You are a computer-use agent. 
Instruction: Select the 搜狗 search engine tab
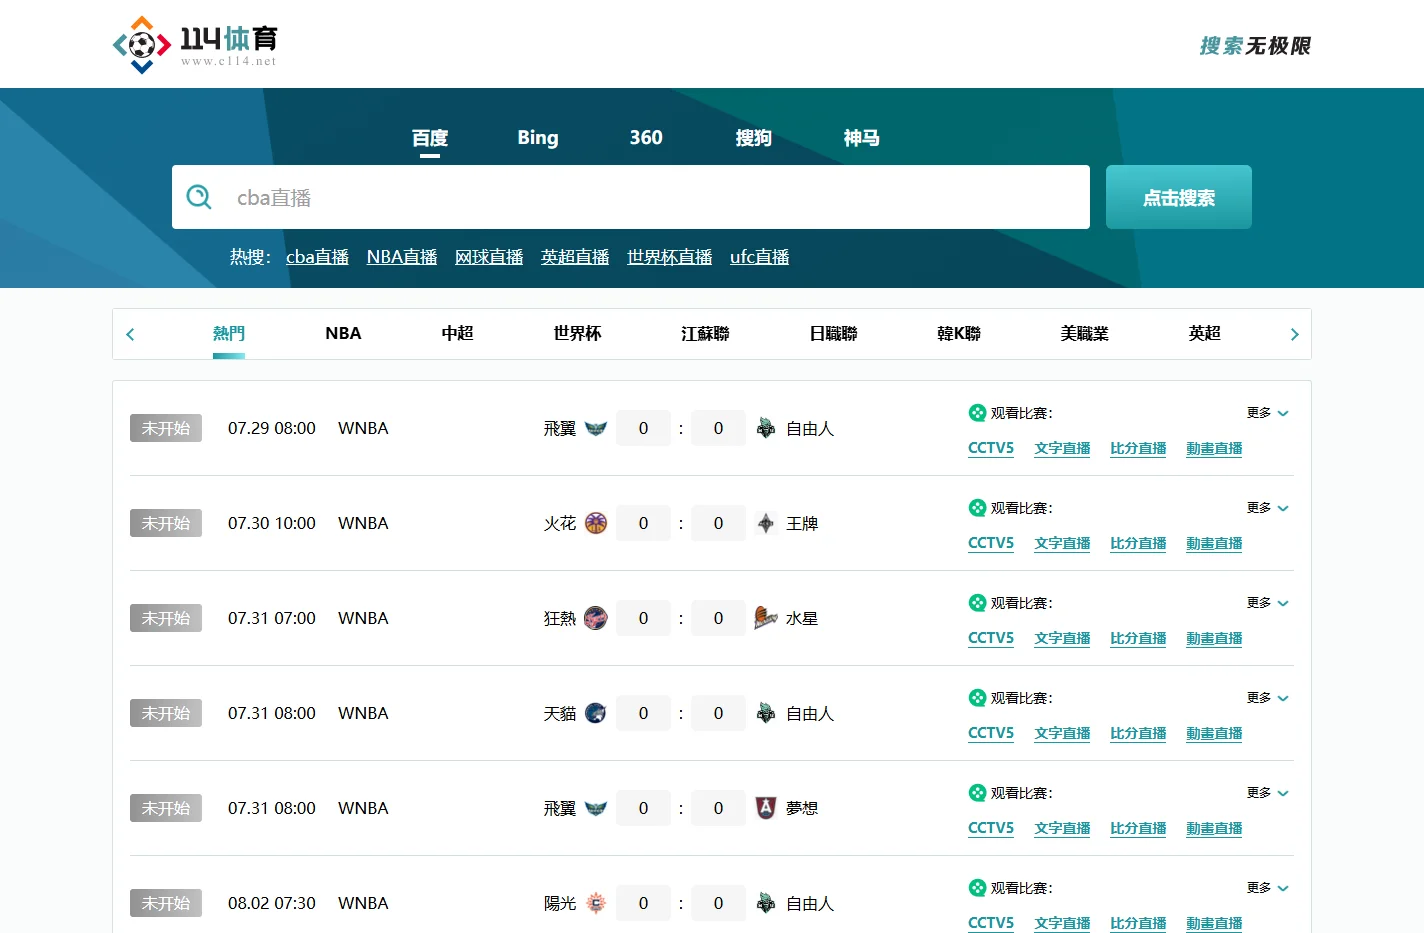tap(754, 138)
